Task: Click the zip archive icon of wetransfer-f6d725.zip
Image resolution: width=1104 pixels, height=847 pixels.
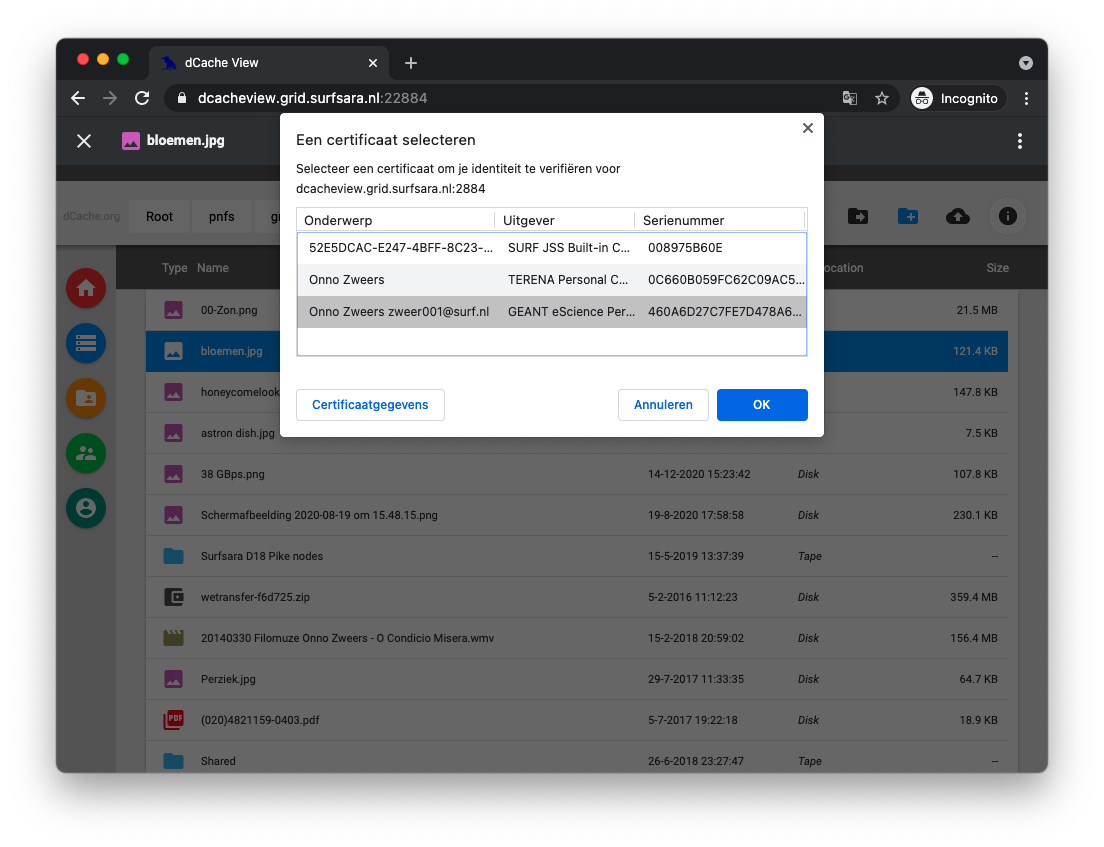Action: [x=173, y=597]
